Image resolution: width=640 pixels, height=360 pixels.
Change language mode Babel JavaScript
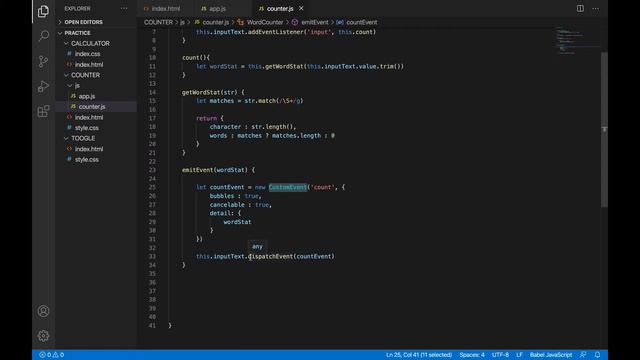[551, 355]
